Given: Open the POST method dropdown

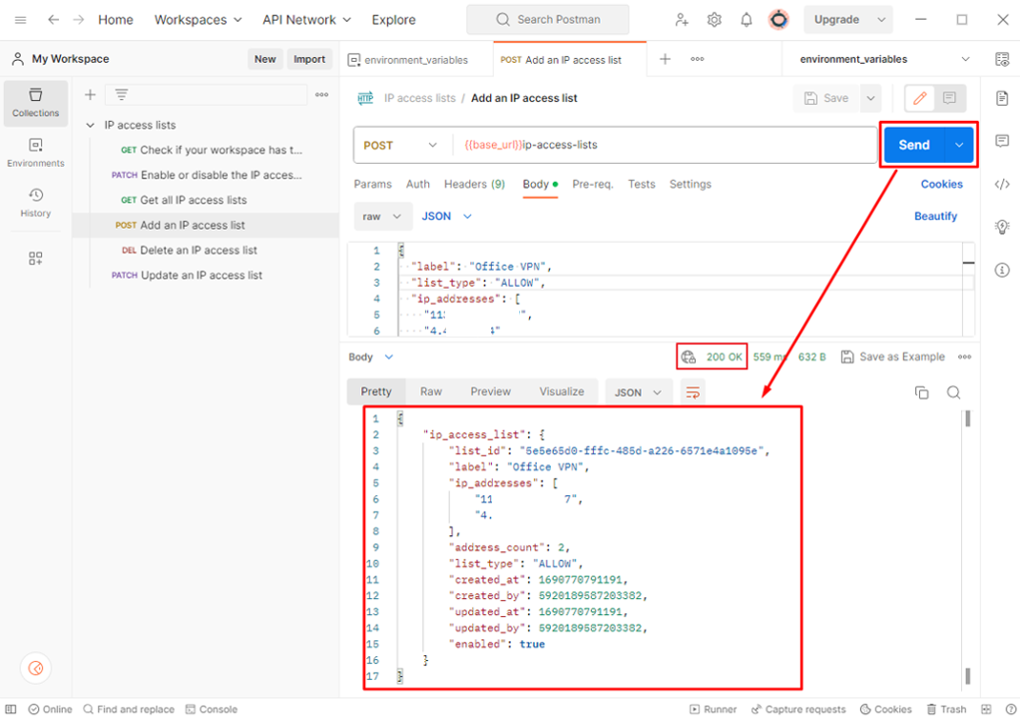Looking at the screenshot, I should click(400, 145).
